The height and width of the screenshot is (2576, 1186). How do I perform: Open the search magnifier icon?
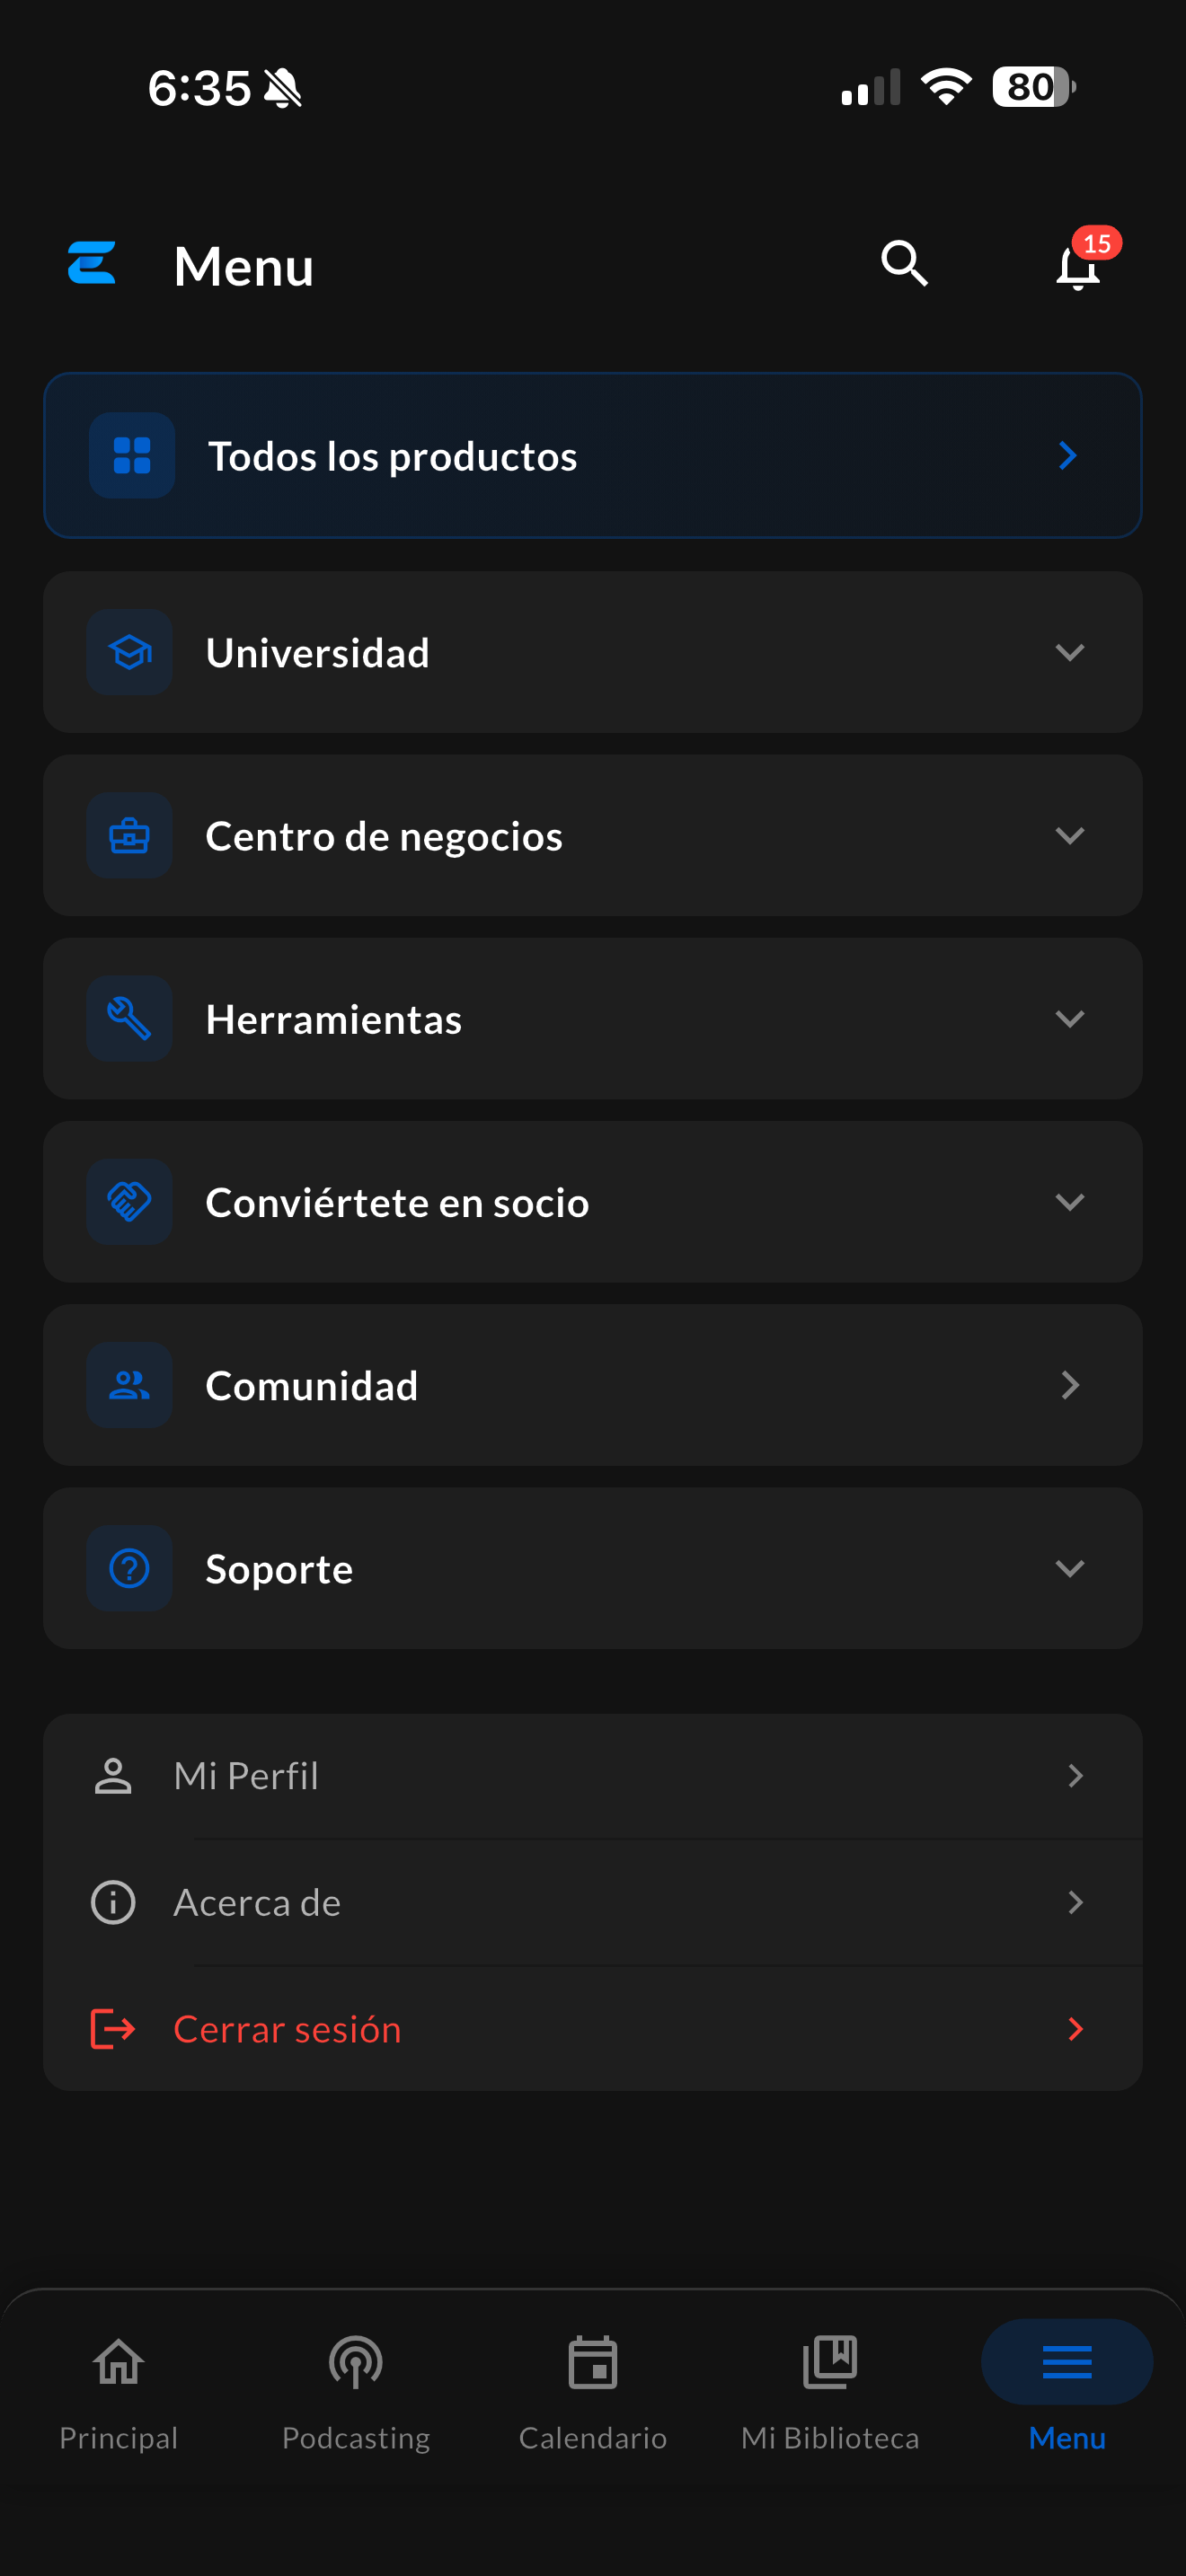click(x=904, y=264)
